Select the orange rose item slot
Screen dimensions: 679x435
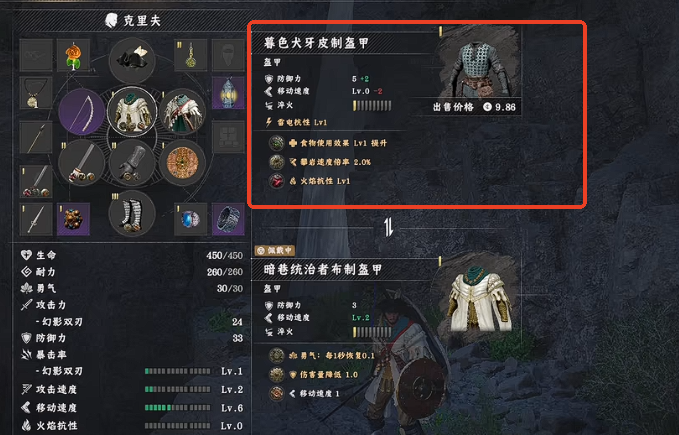tap(74, 55)
